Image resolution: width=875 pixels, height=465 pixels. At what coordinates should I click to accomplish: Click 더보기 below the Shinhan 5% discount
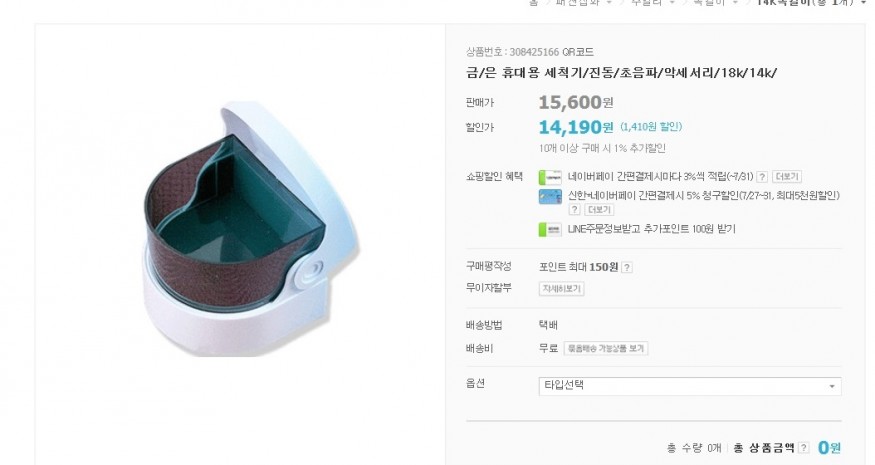[599, 210]
